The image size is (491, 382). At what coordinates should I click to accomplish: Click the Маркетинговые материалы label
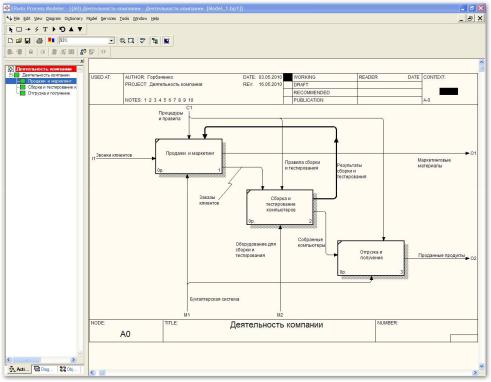pos(434,163)
